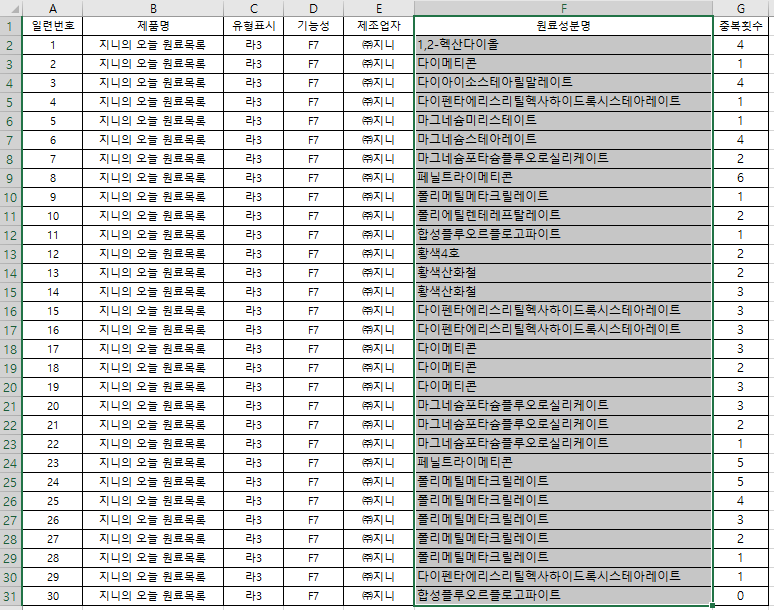The height and width of the screenshot is (610, 774).
Task: Select column G header
Action: [740, 8]
